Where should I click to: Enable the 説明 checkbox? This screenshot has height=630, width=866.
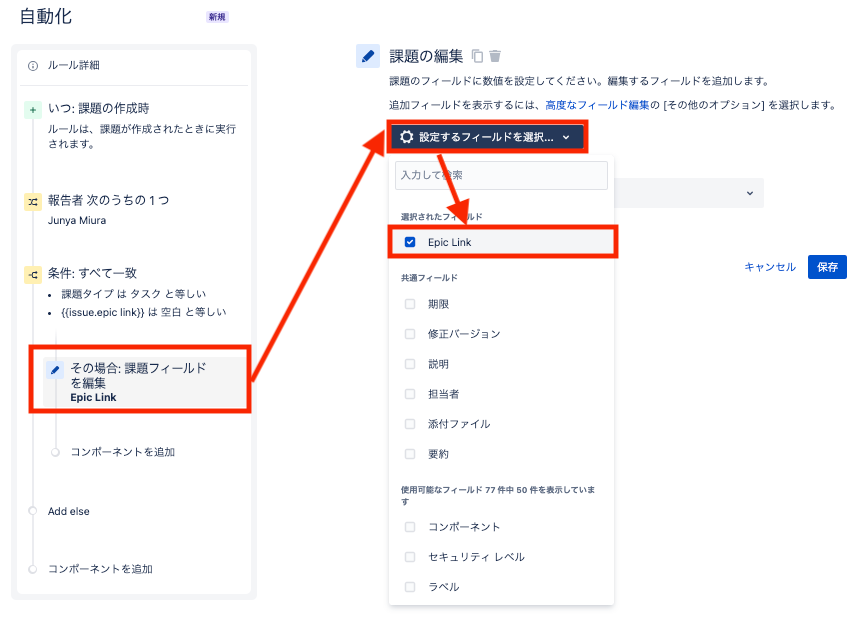(x=409, y=364)
